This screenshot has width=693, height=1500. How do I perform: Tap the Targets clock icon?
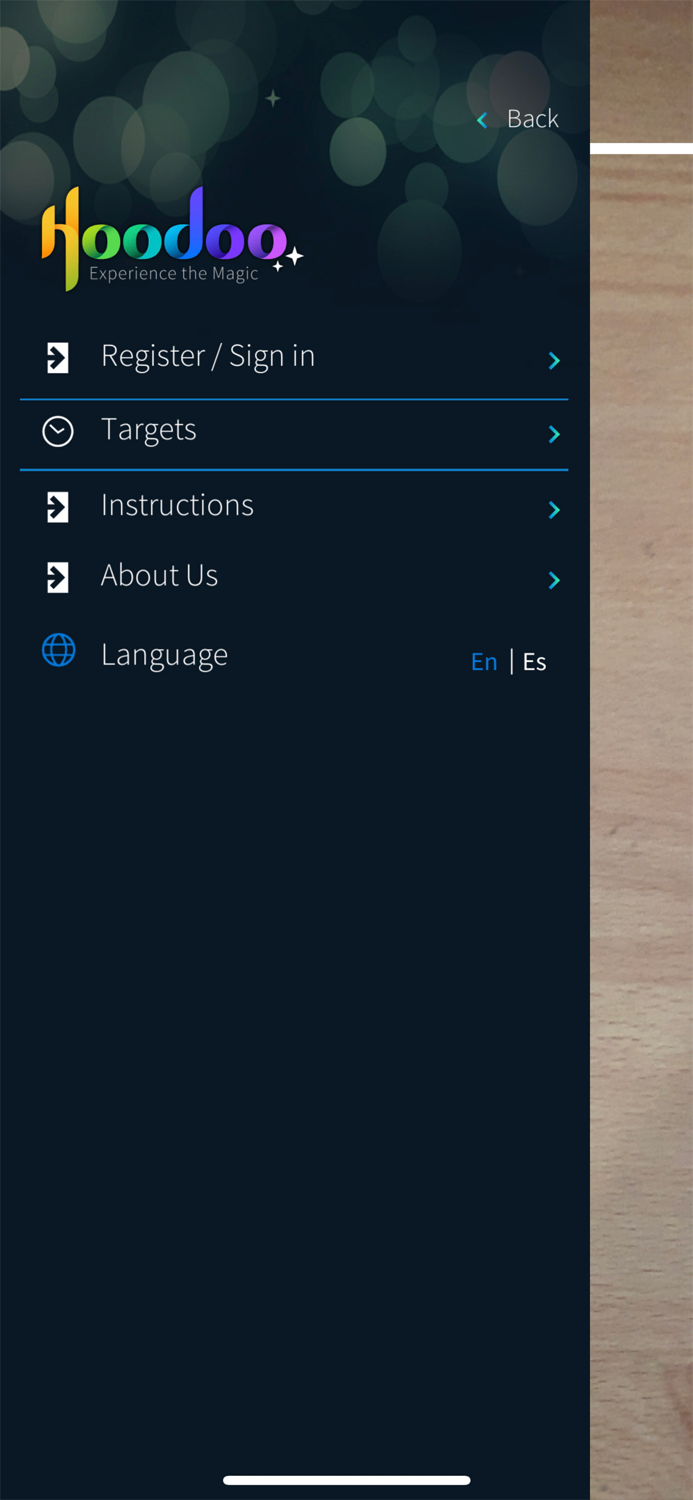tap(58, 431)
